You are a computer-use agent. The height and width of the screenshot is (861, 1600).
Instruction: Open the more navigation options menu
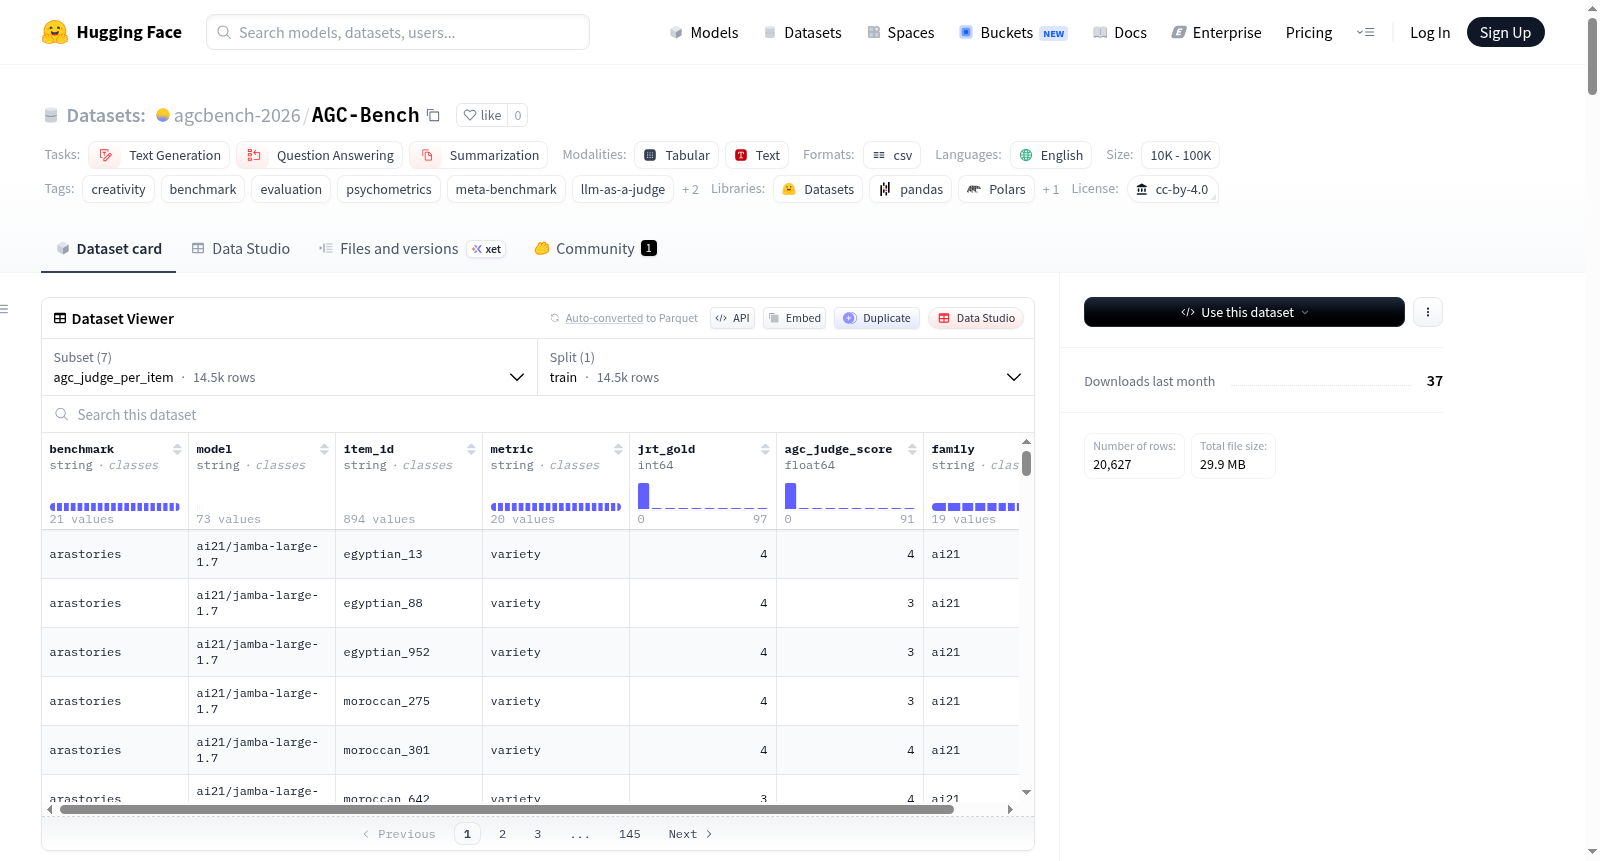pos(1365,32)
